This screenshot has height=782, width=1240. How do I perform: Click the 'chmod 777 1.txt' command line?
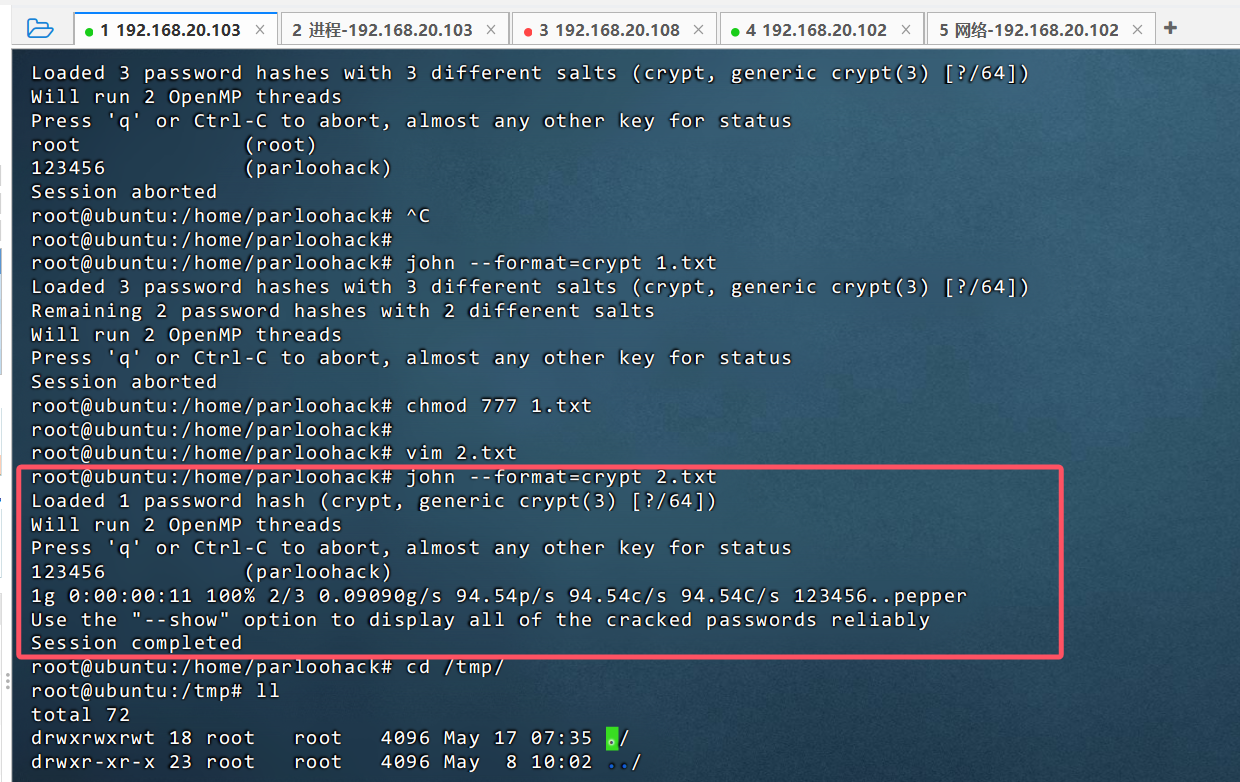498,406
